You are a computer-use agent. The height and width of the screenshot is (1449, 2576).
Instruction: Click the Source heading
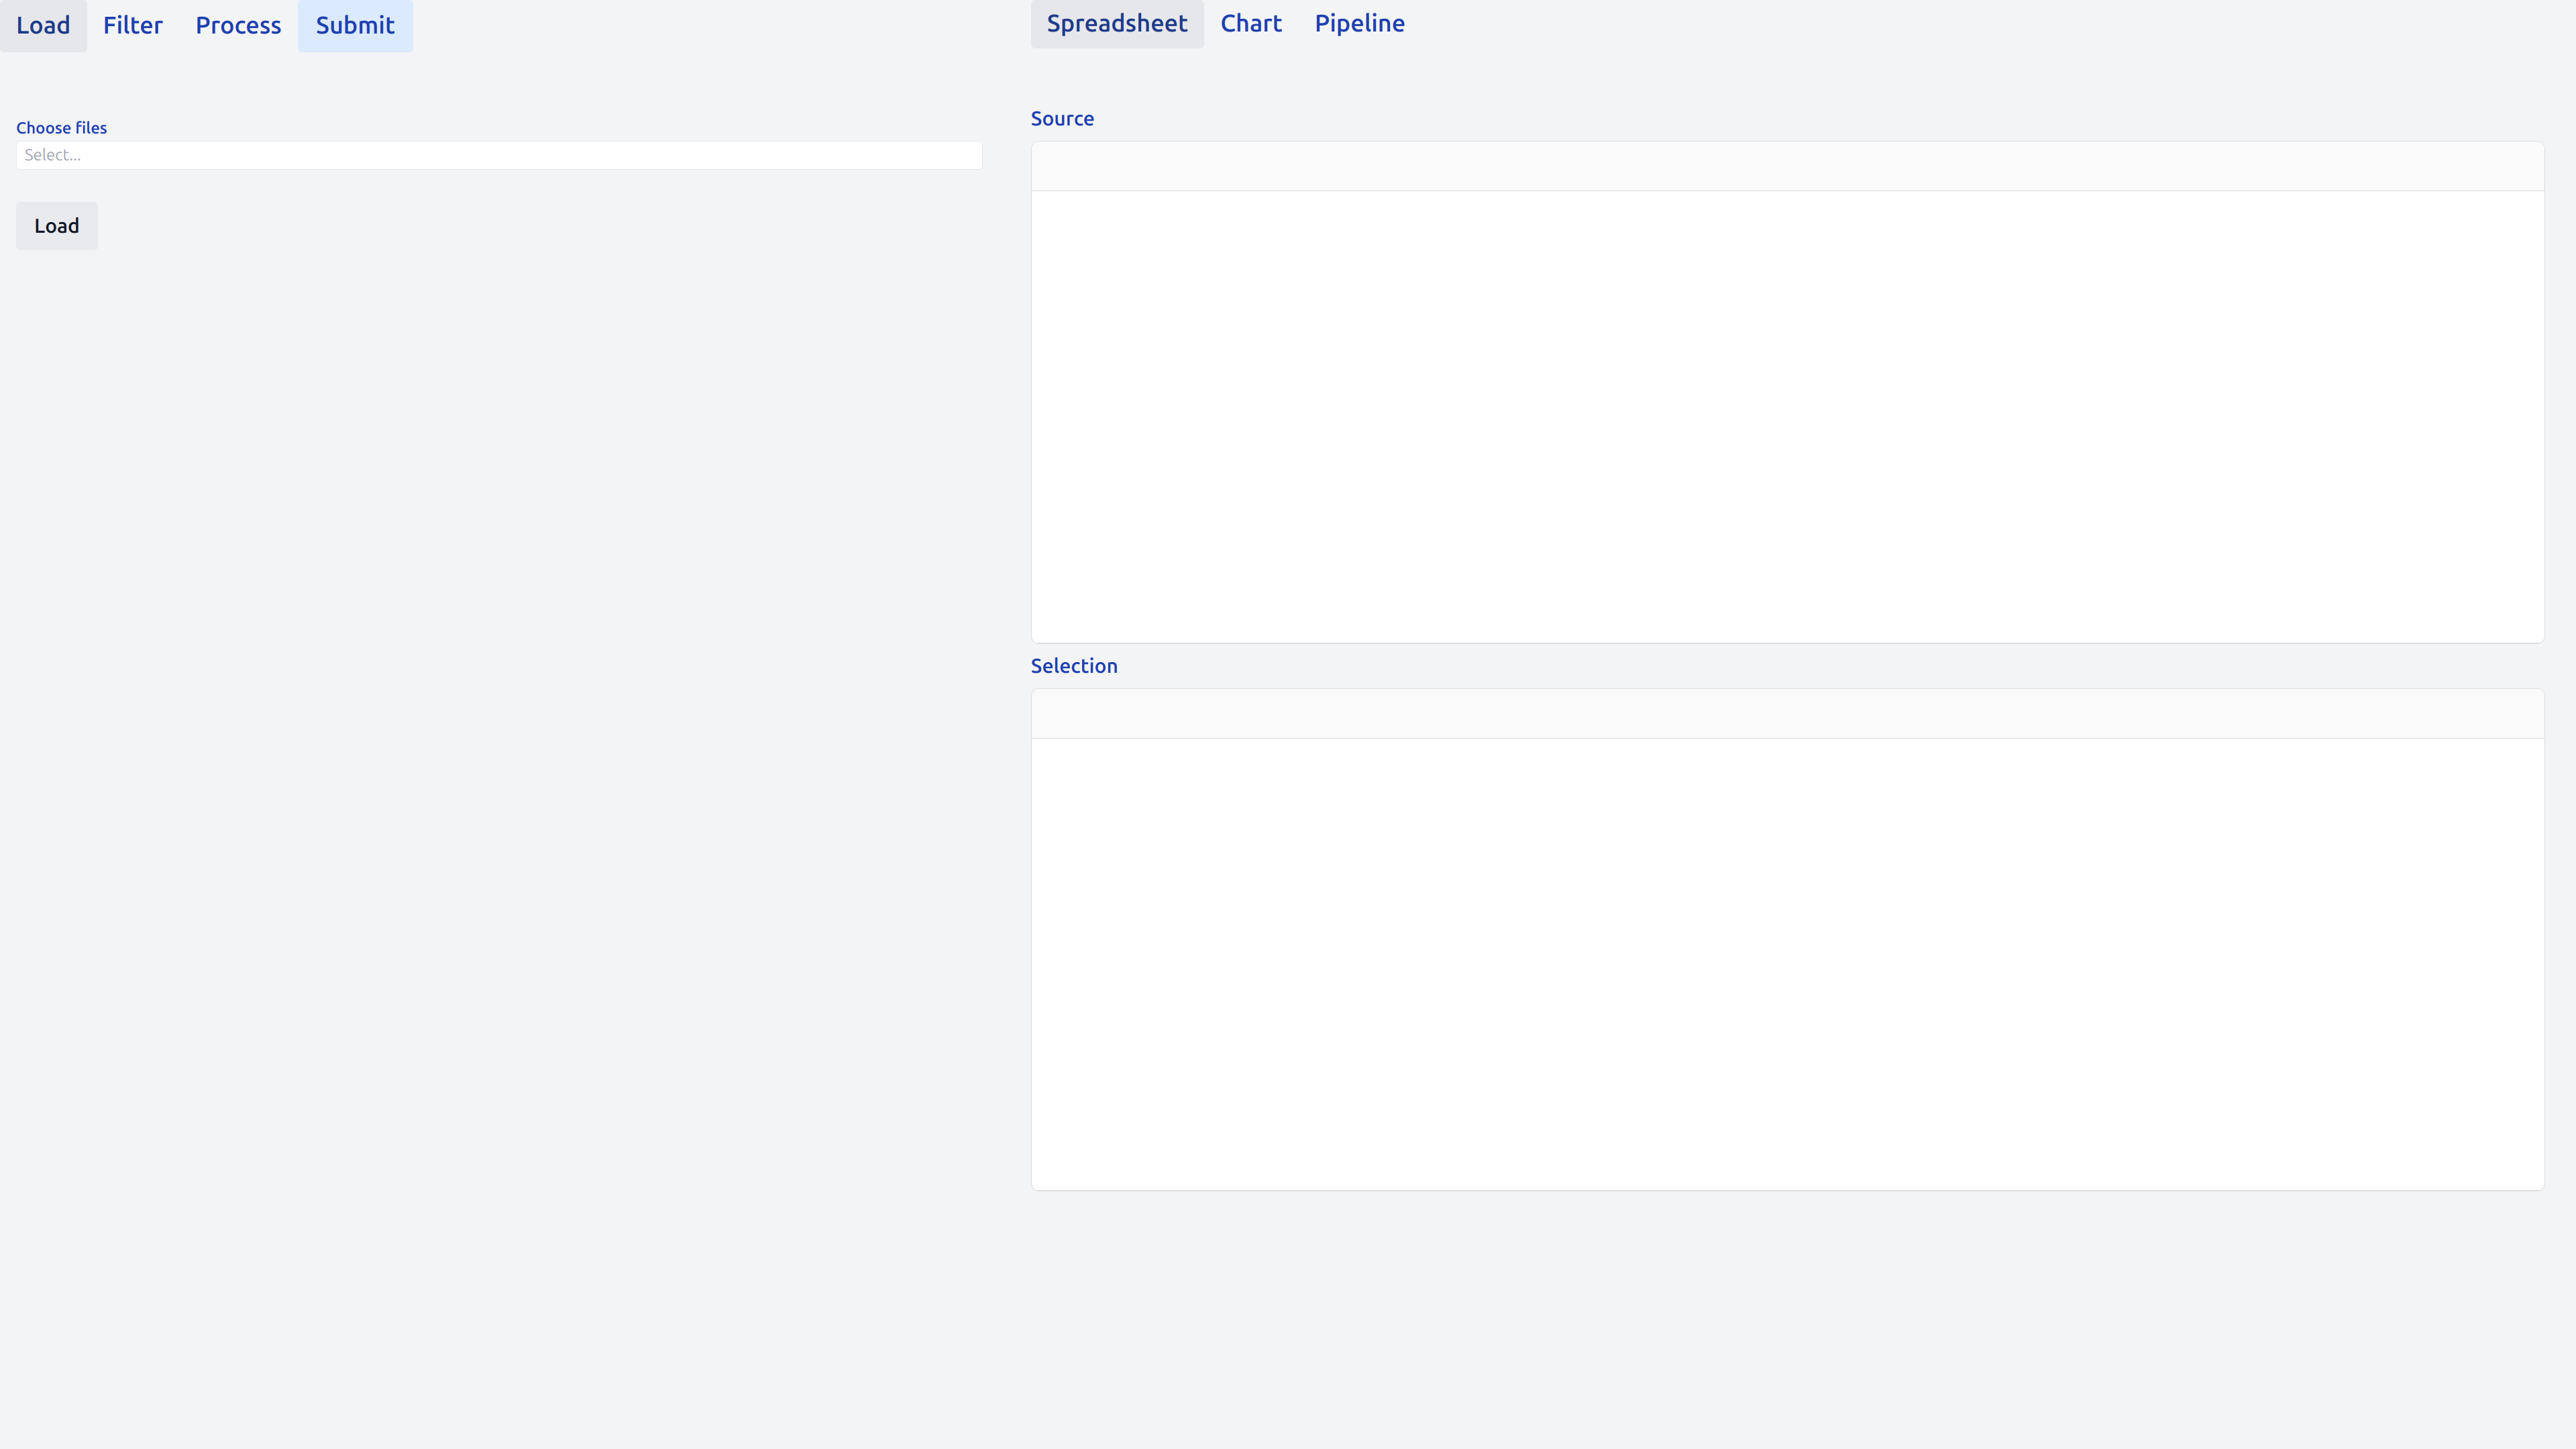coord(1062,118)
